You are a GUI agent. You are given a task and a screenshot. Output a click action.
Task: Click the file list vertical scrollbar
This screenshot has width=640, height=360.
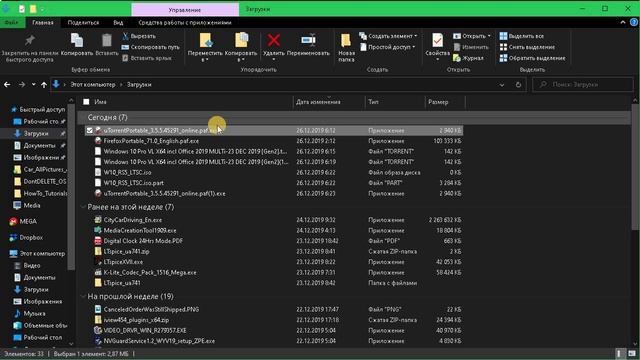635,167
